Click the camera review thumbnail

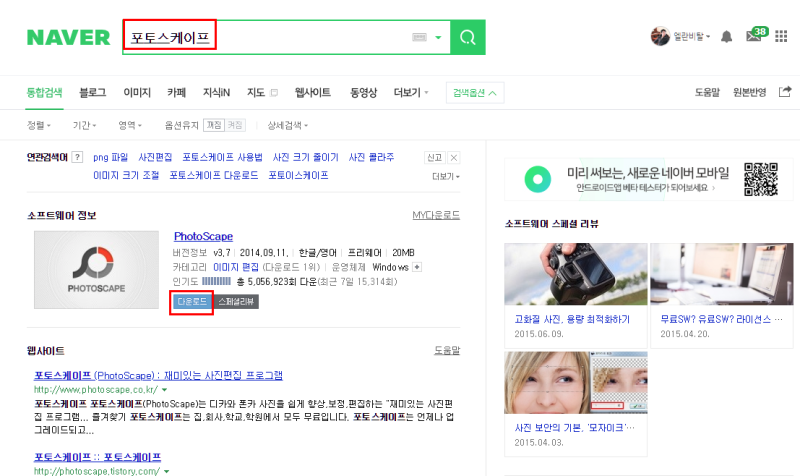pyautogui.click(x=576, y=274)
